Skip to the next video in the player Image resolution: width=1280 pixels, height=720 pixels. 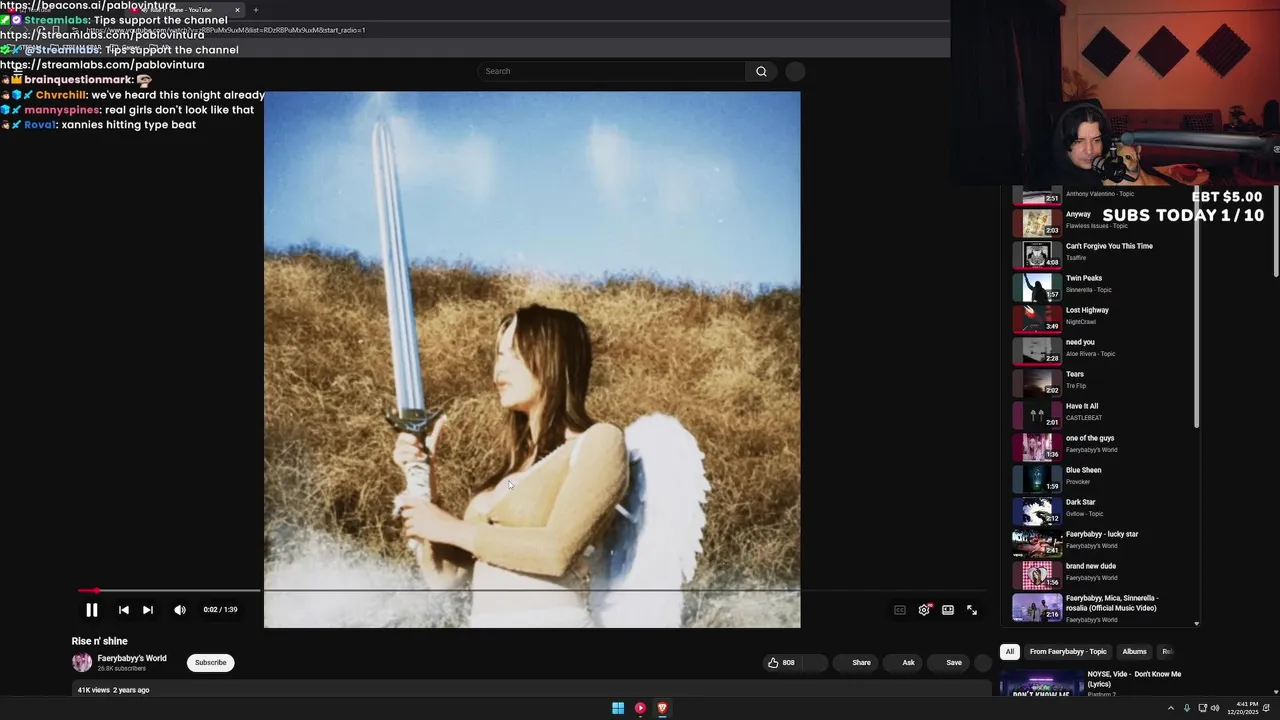[x=148, y=610]
